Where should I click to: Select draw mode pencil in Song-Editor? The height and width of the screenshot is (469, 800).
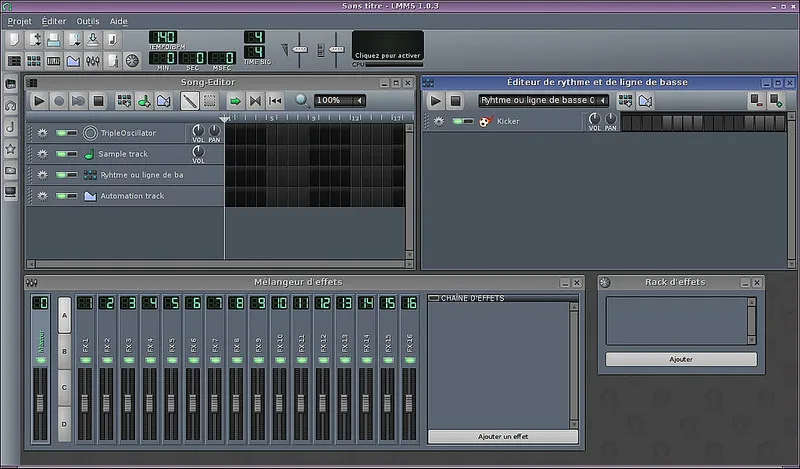click(189, 100)
